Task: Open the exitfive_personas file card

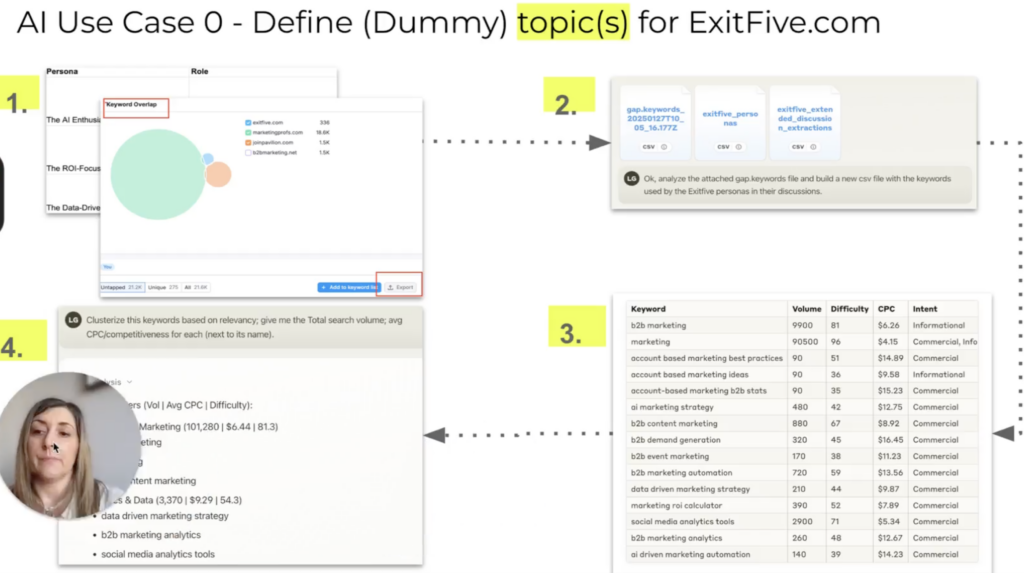Action: coord(730,123)
